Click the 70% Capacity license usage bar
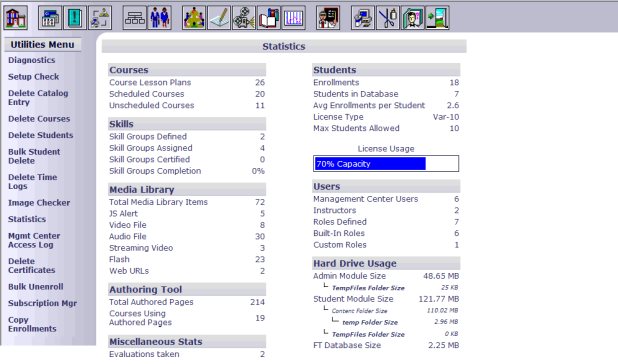 pyautogui.click(x=386, y=163)
